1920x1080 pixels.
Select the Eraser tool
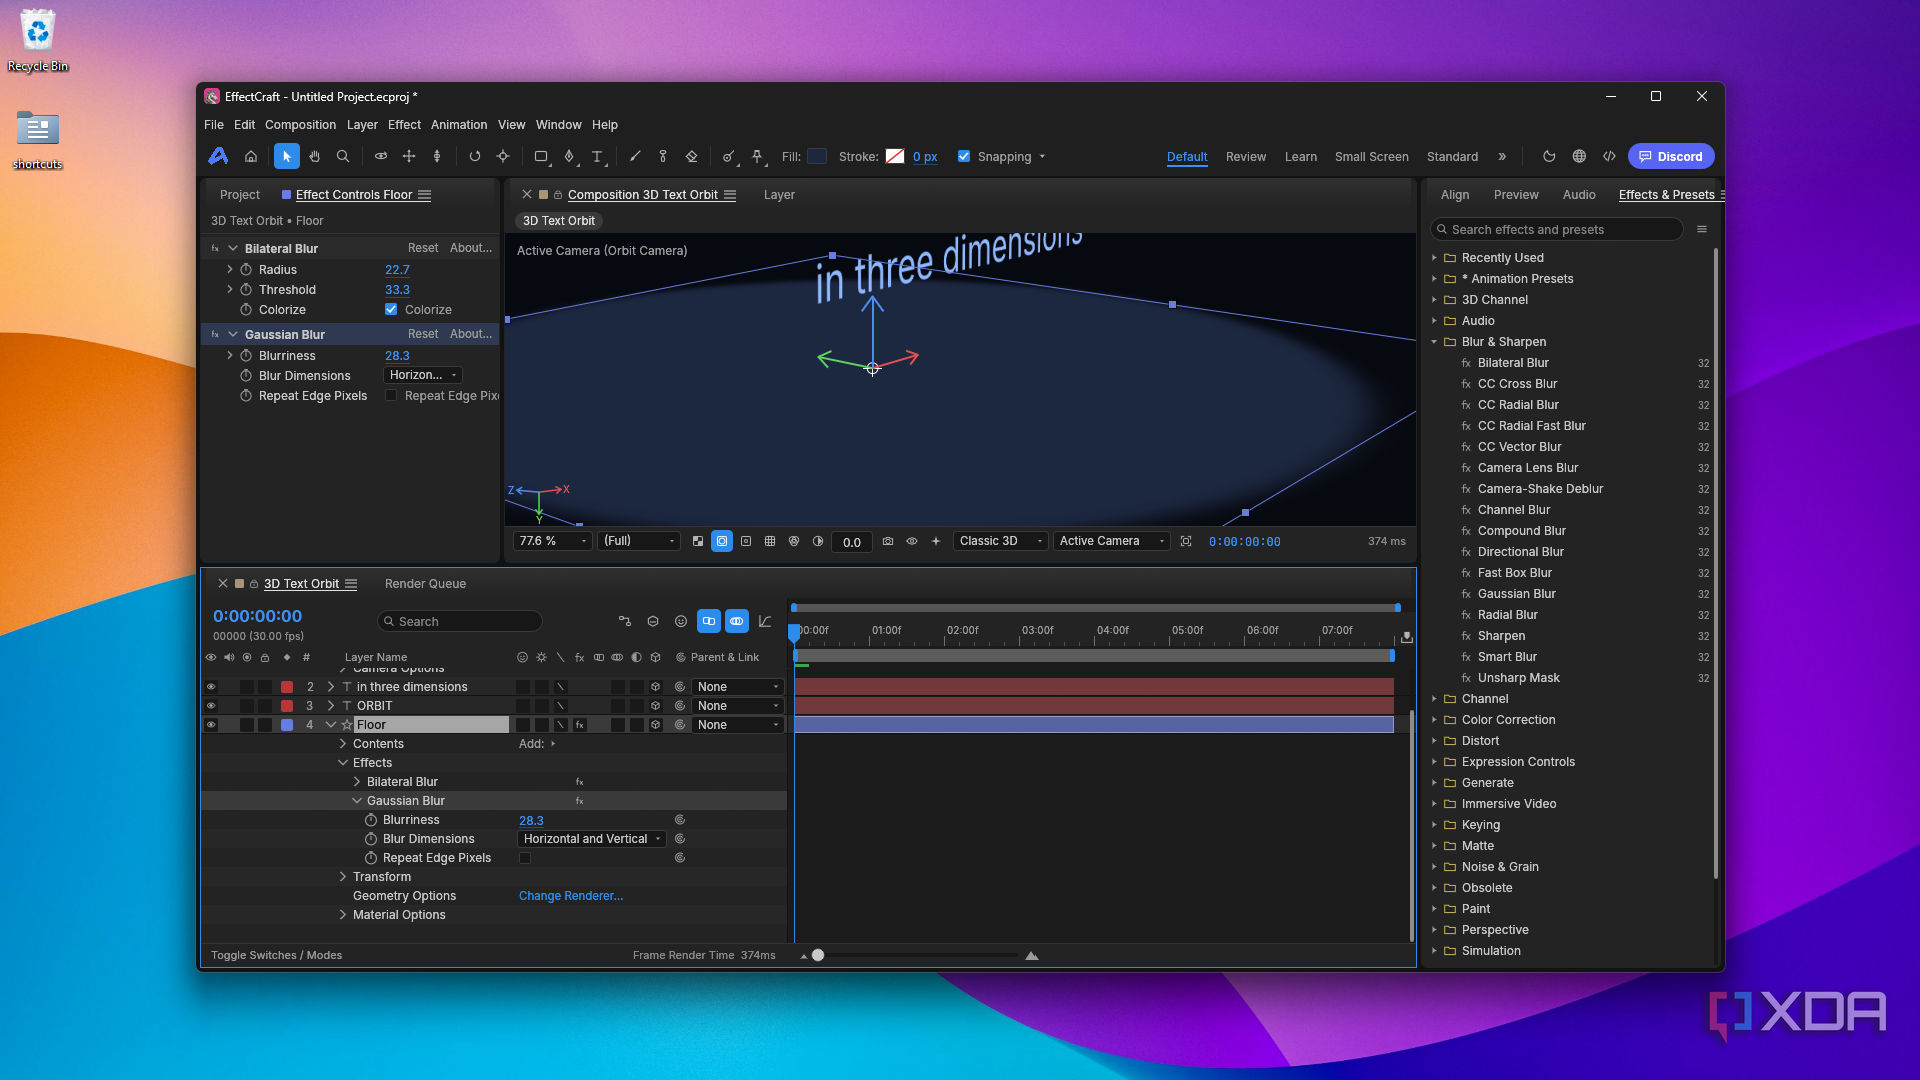(x=691, y=157)
